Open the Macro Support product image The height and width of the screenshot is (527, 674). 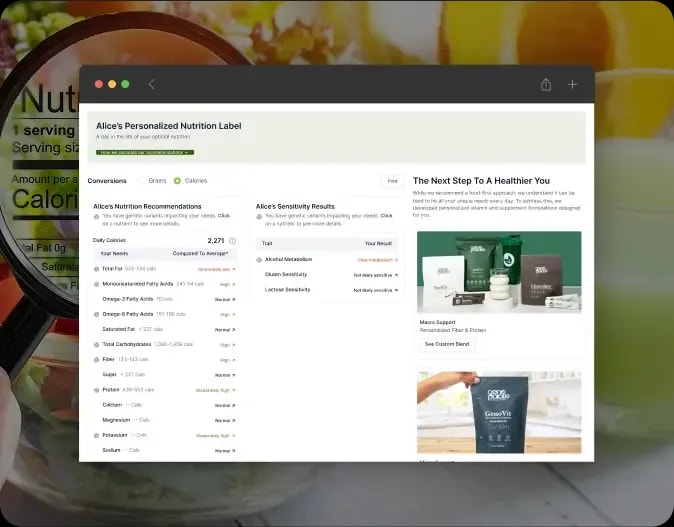click(x=499, y=272)
